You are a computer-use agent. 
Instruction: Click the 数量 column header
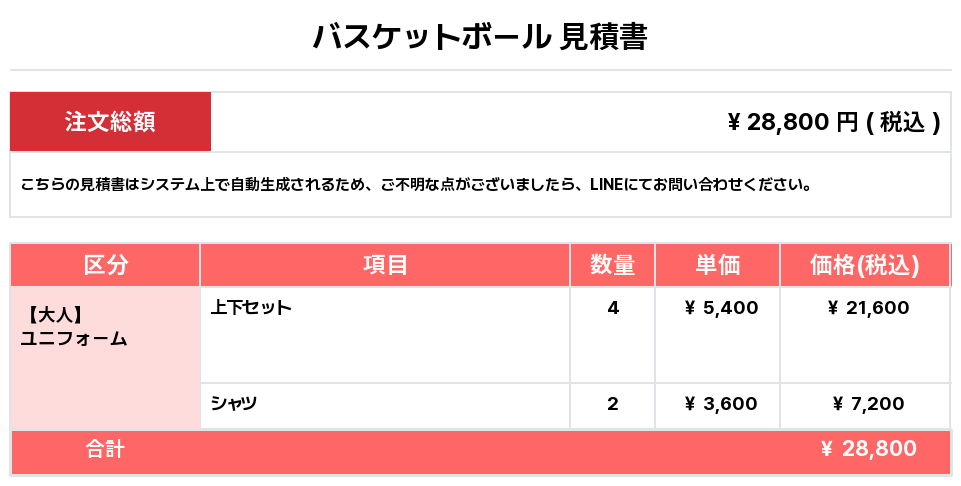[612, 265]
